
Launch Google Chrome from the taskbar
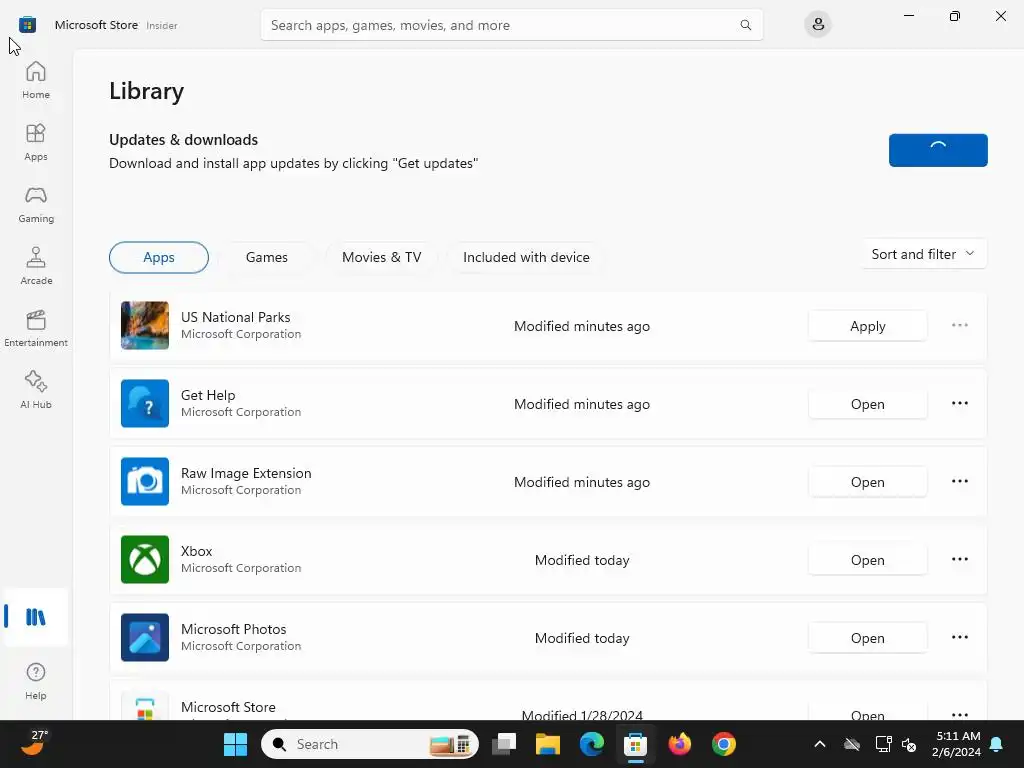[724, 744]
